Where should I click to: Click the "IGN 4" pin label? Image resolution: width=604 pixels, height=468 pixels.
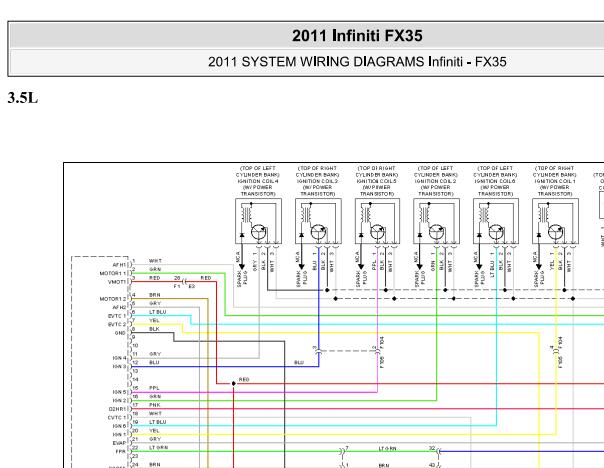coord(119,358)
